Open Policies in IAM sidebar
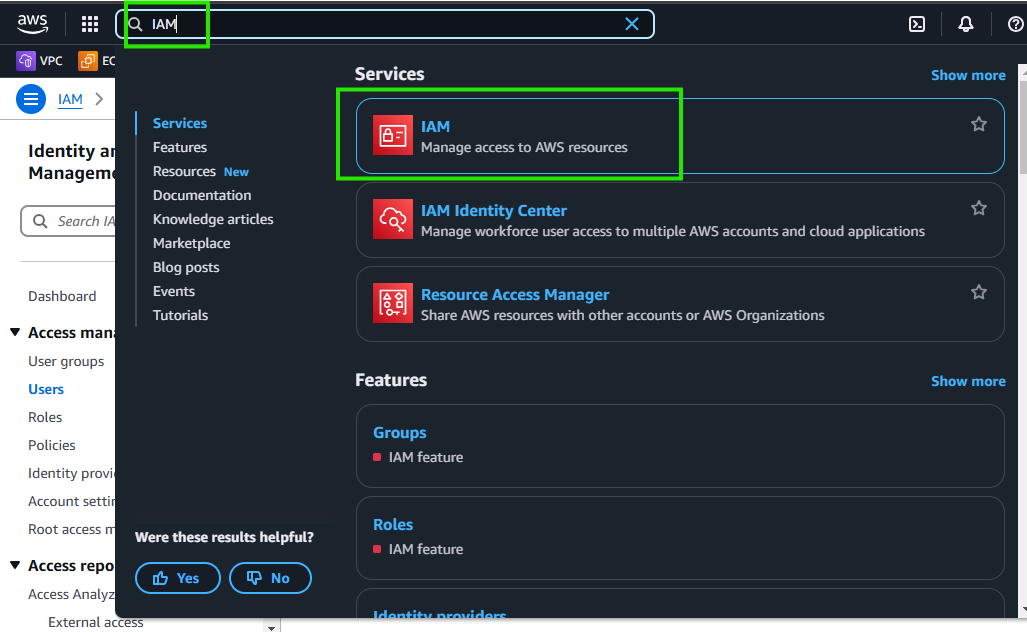The width and height of the screenshot is (1027, 632). [52, 445]
